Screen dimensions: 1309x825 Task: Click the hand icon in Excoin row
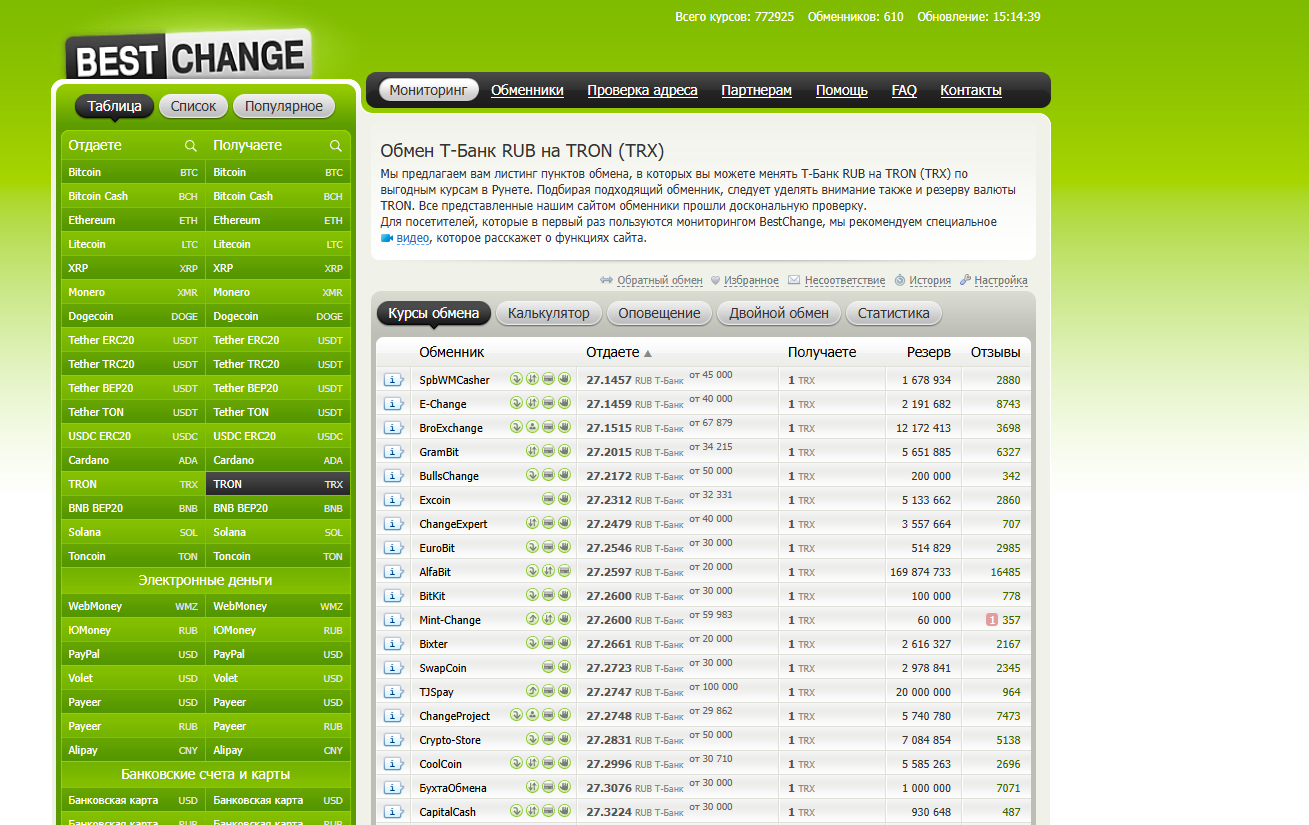tap(564, 499)
